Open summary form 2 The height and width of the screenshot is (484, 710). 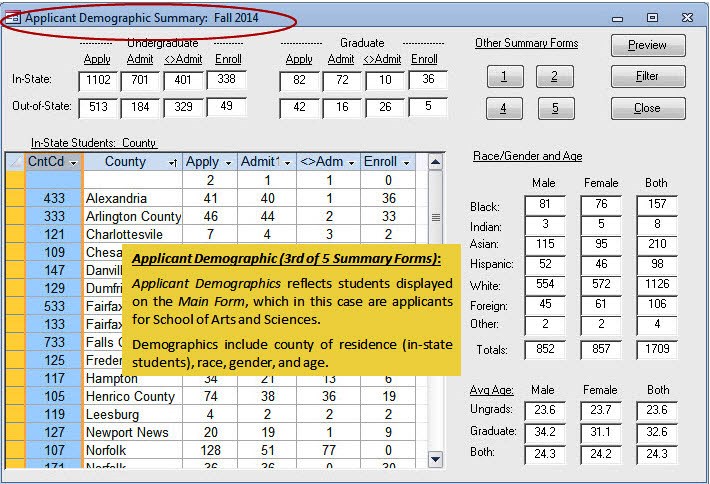click(554, 77)
